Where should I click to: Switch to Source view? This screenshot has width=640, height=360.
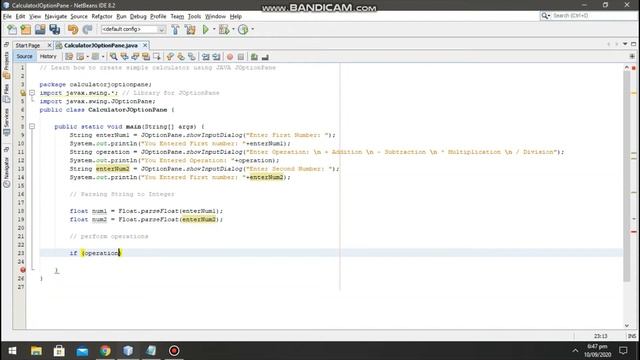point(24,56)
